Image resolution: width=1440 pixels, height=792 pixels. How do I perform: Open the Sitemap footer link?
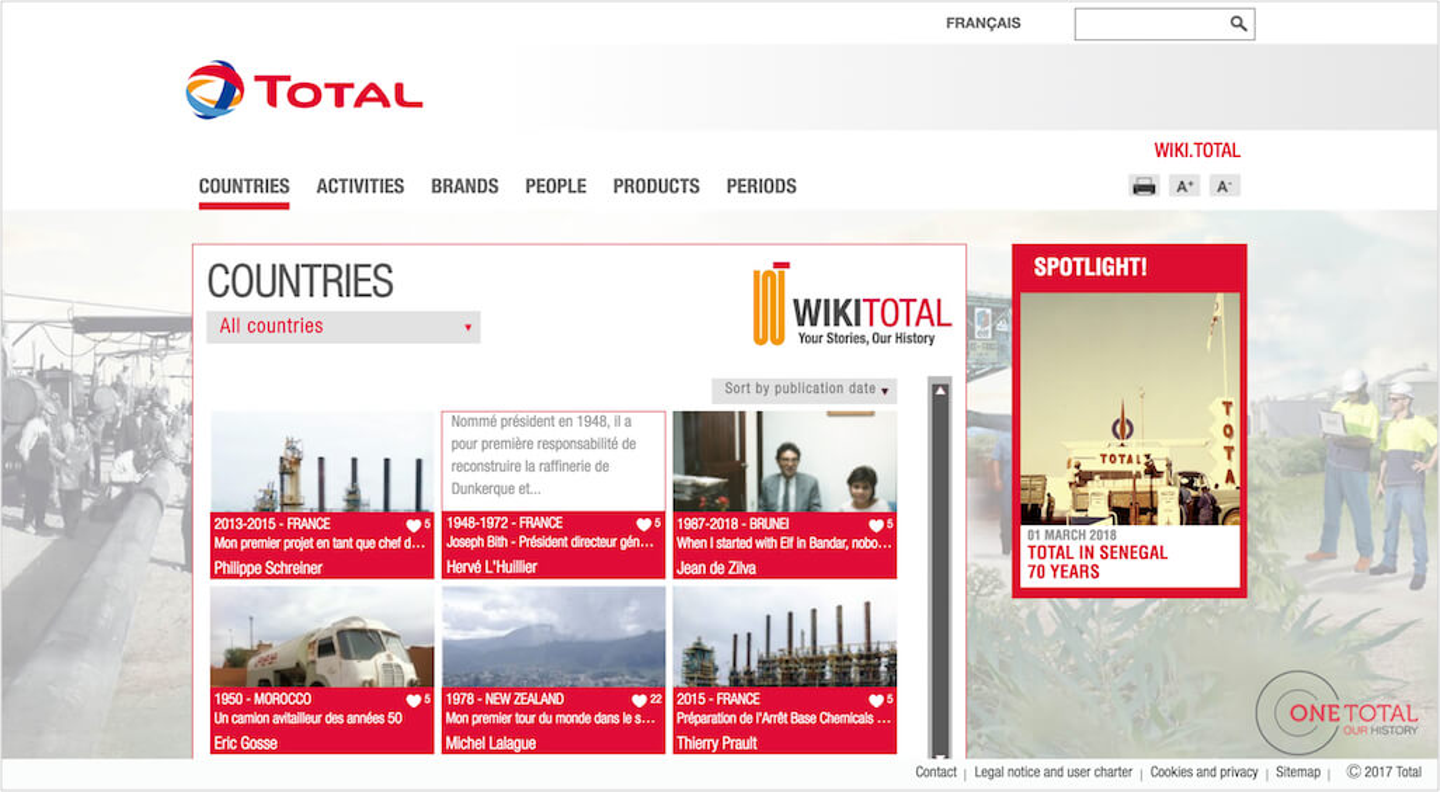pyautogui.click(x=1298, y=772)
